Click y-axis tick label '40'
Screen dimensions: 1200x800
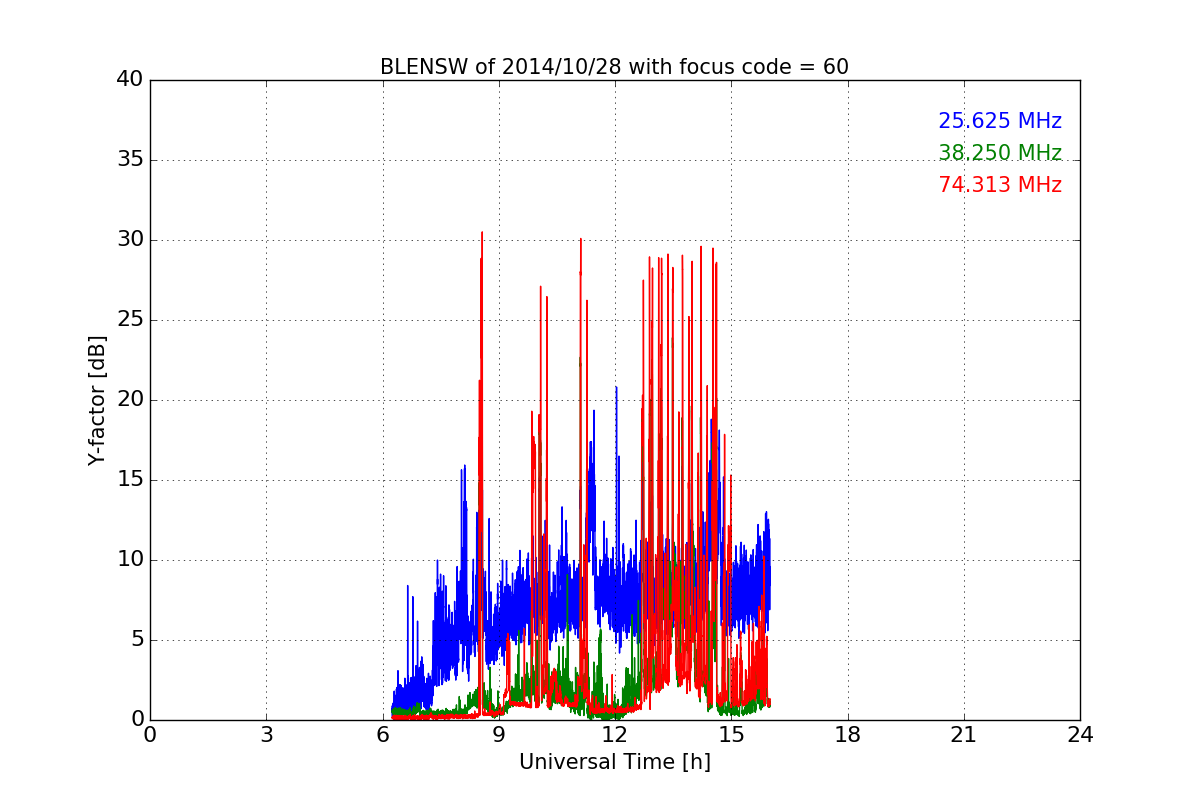(130, 80)
